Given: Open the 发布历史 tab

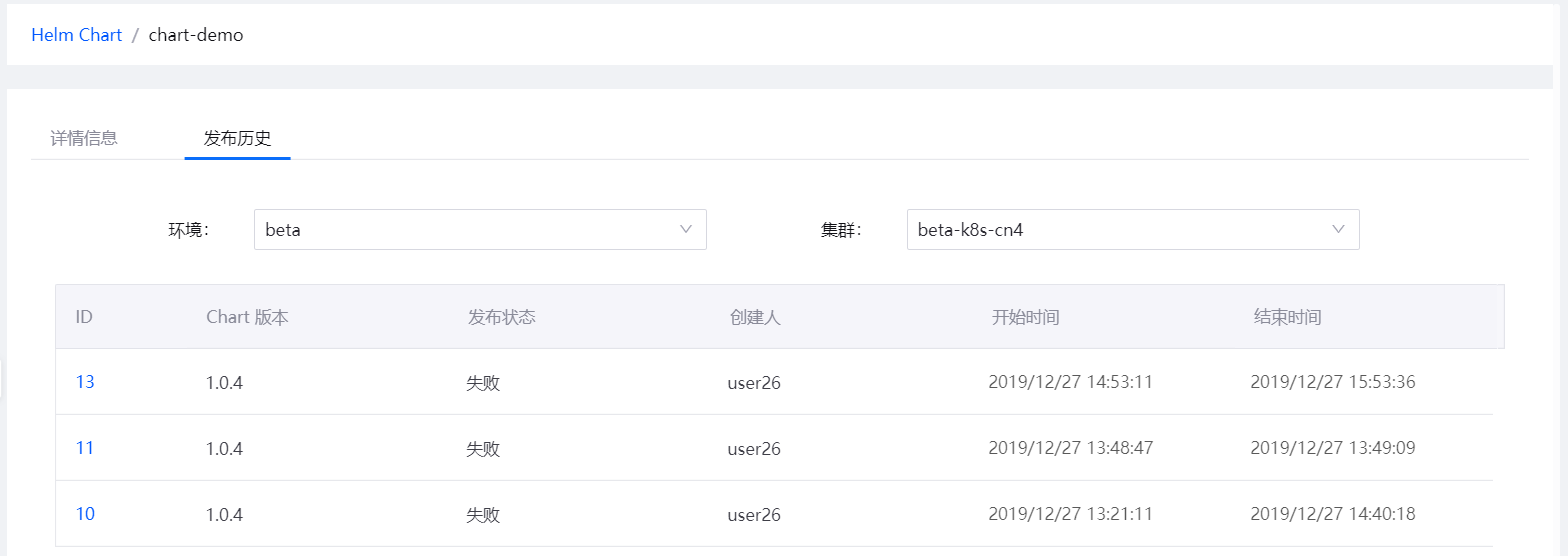Looking at the screenshot, I should tap(237, 138).
